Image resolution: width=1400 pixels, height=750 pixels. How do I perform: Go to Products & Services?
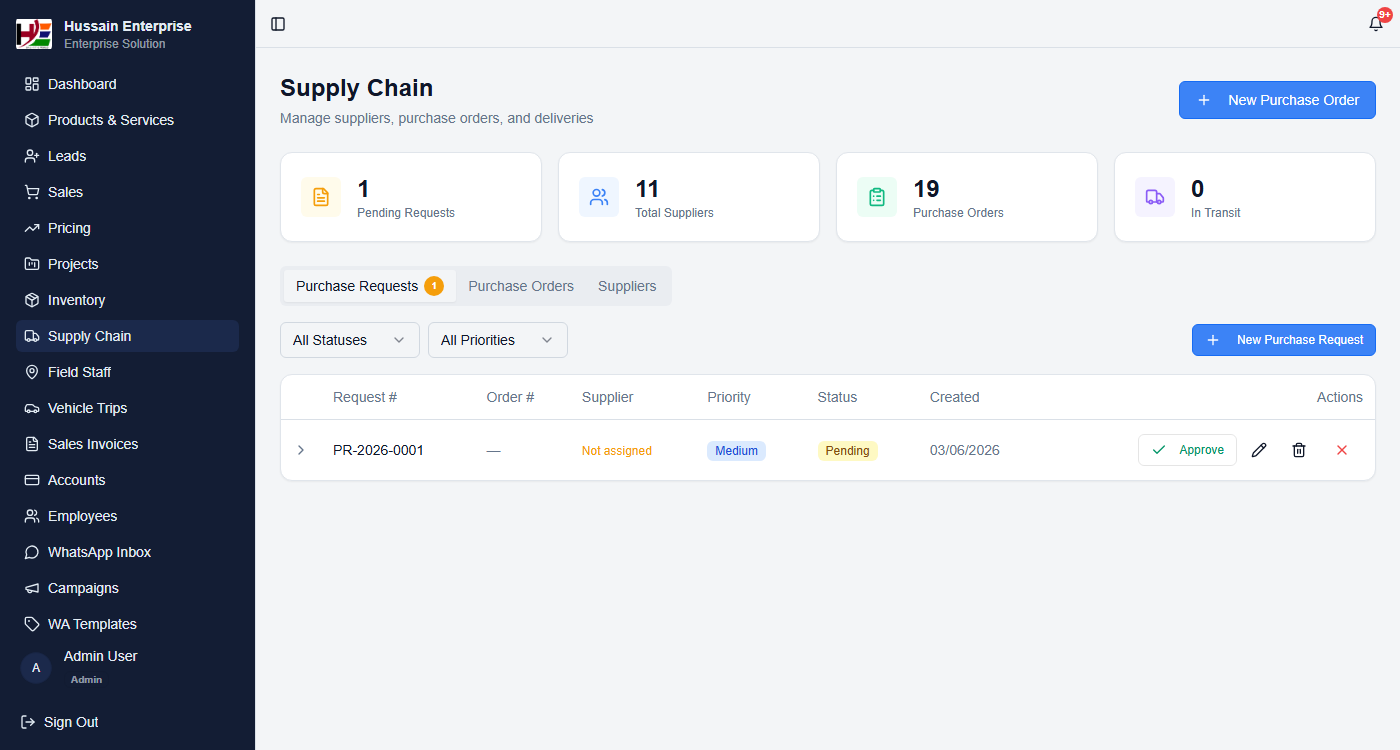point(127,120)
